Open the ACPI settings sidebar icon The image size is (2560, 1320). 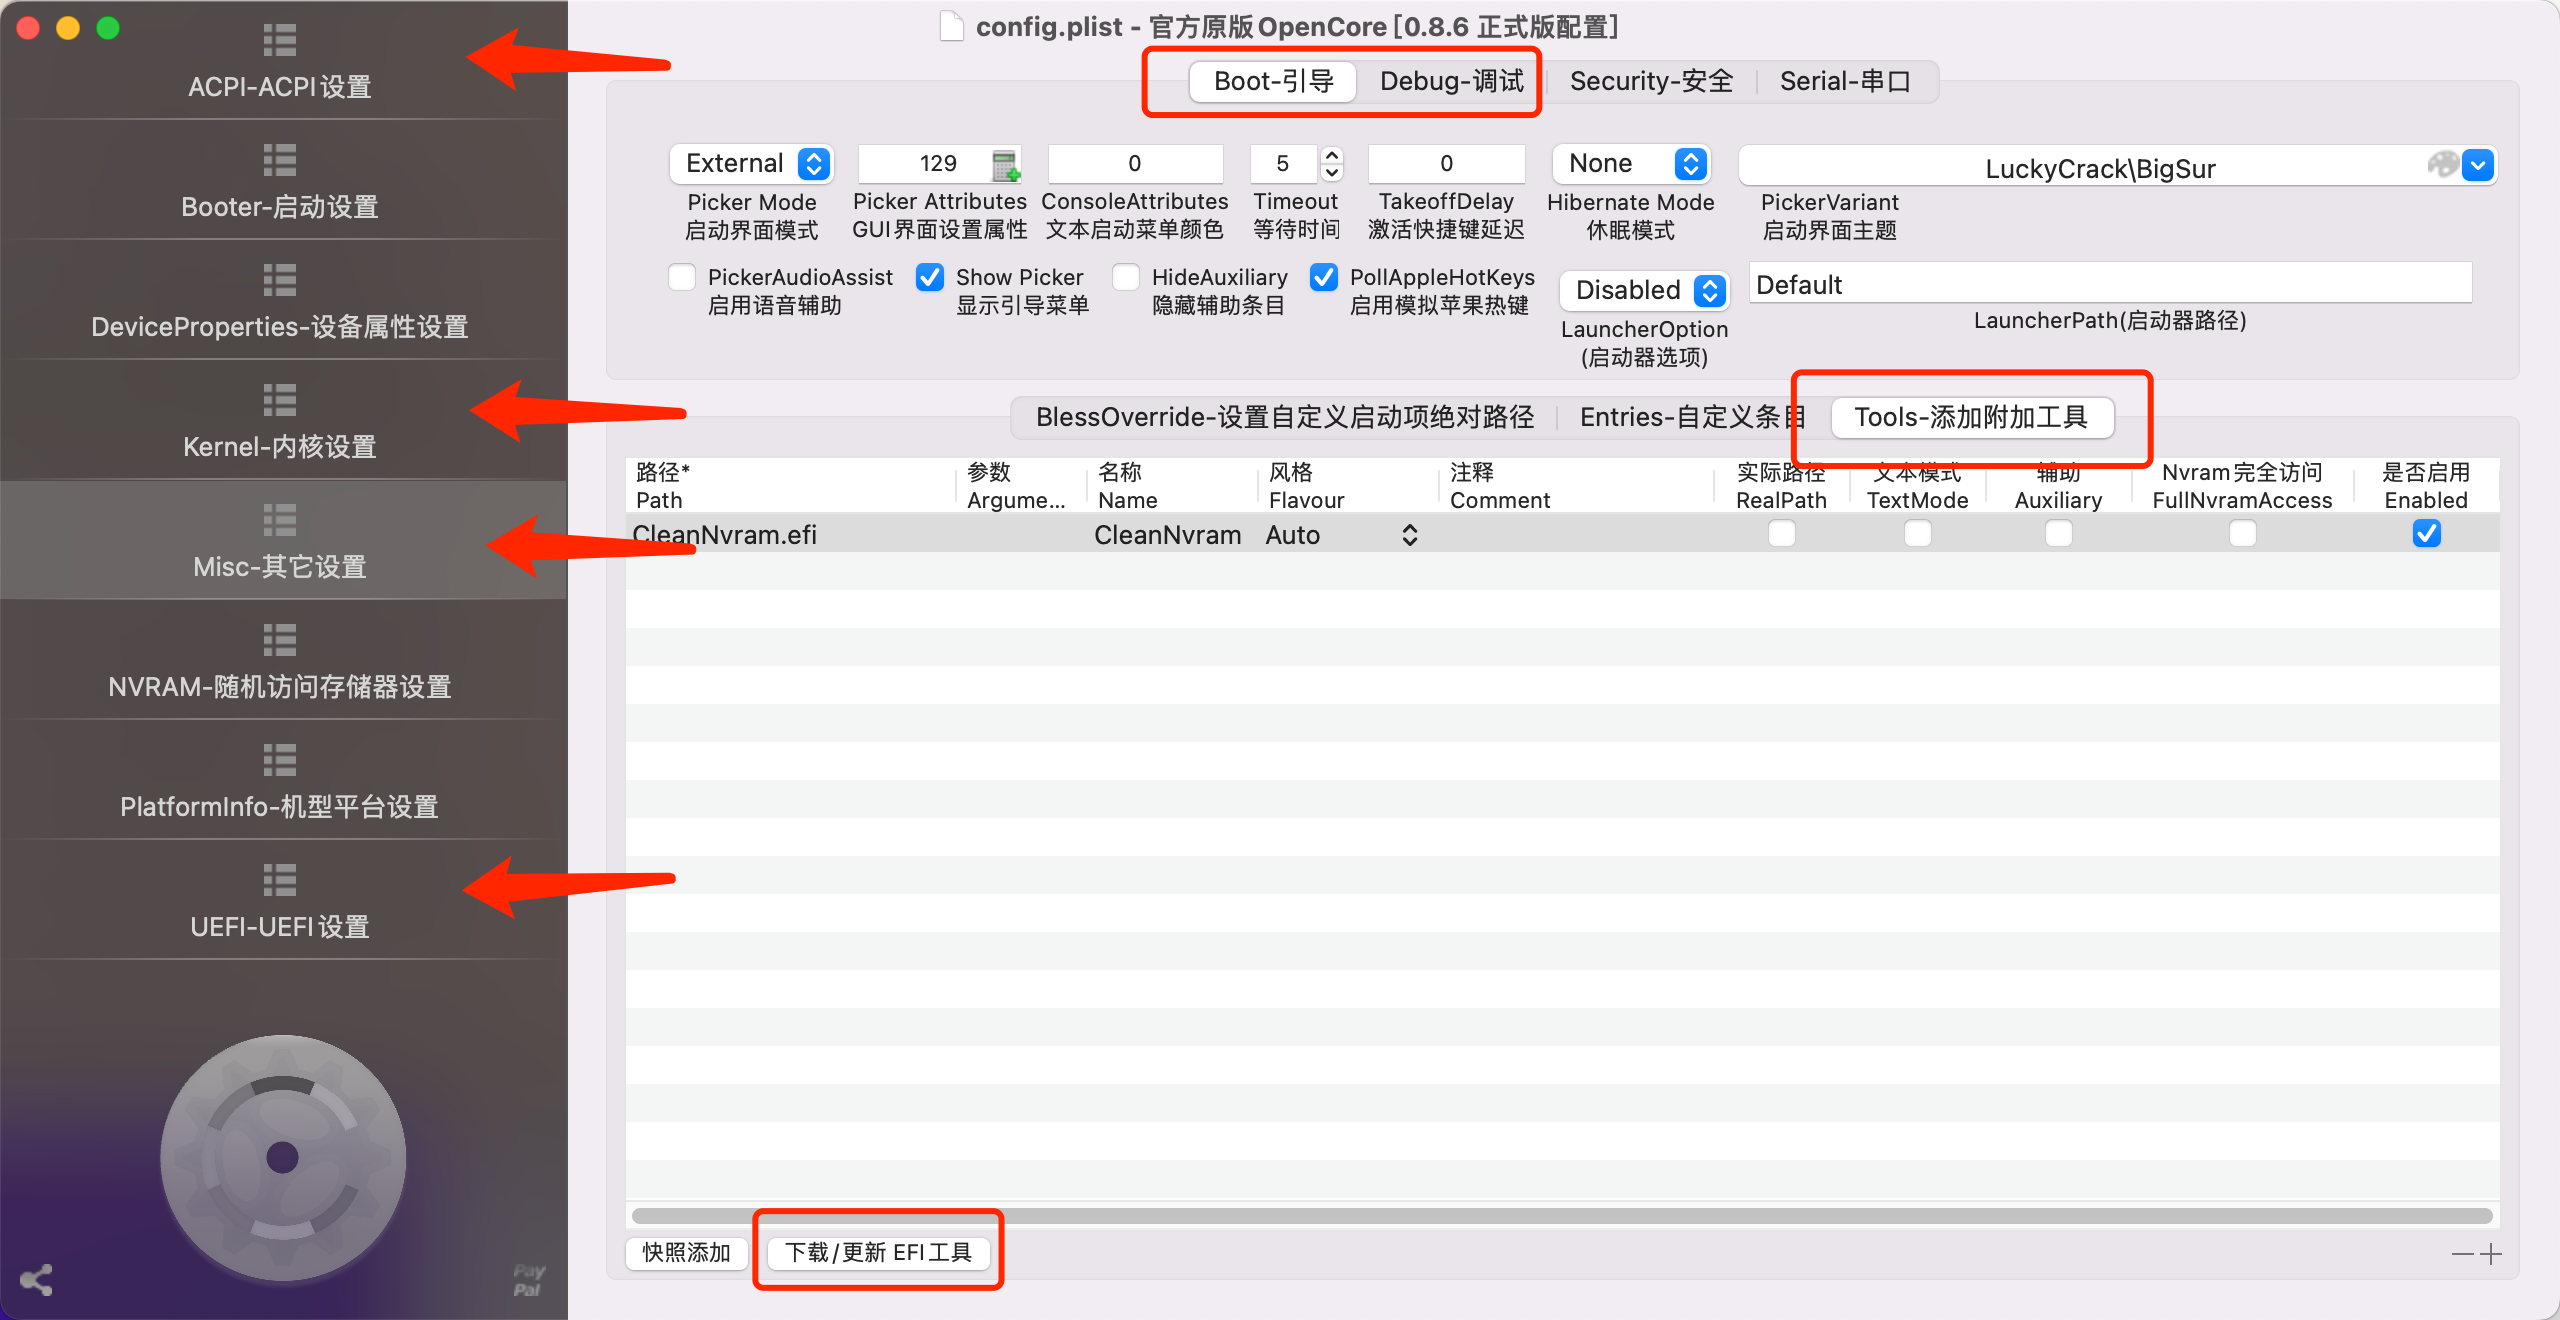(x=280, y=42)
